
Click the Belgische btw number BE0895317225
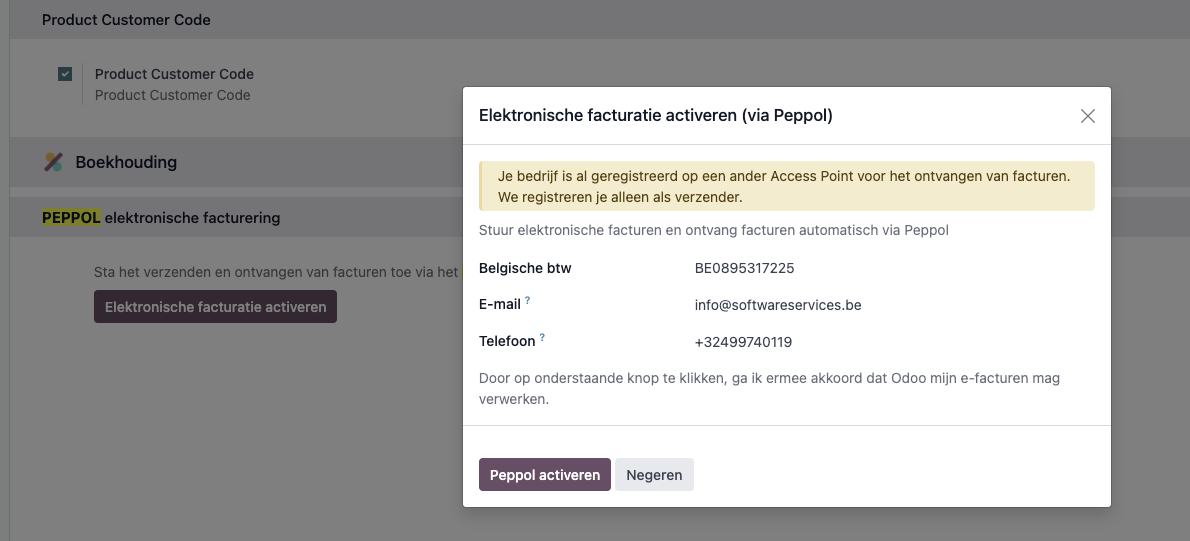[745, 268]
